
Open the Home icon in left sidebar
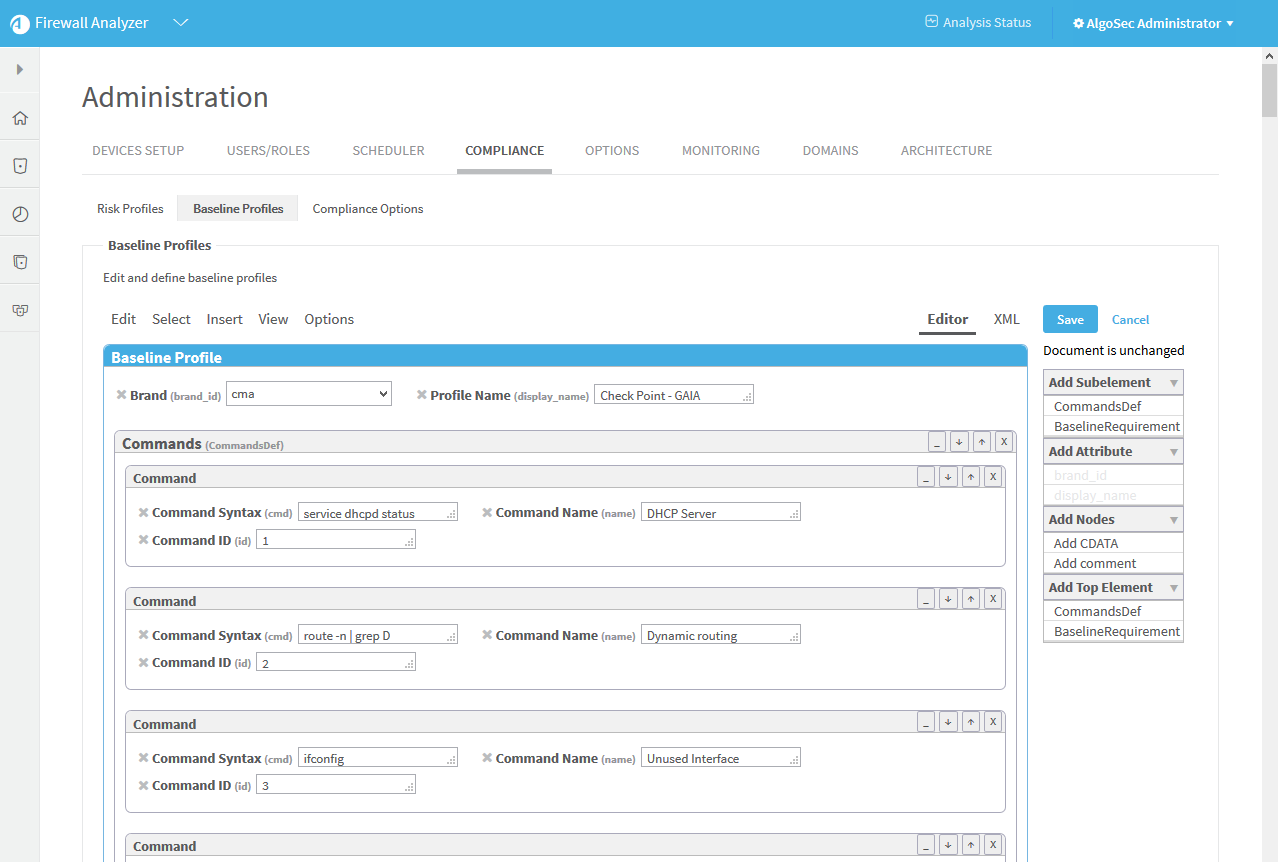pos(20,118)
